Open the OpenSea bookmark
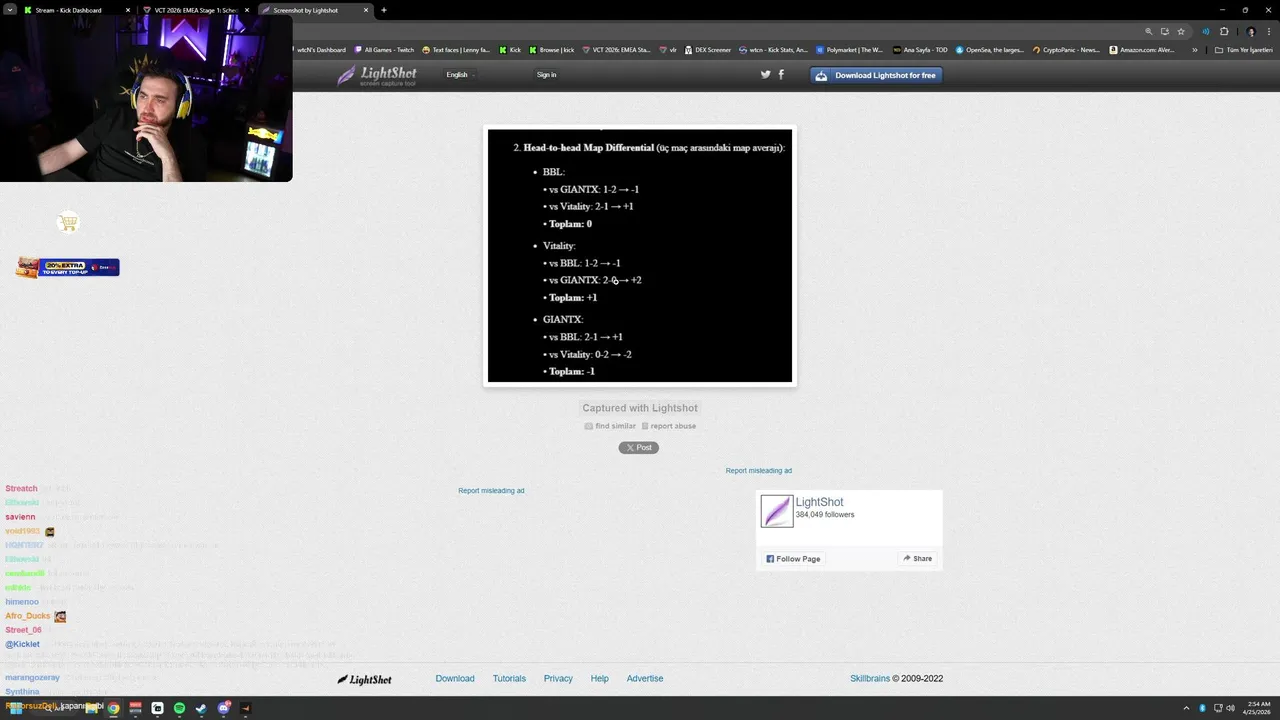The height and width of the screenshot is (720, 1280). pos(990,49)
